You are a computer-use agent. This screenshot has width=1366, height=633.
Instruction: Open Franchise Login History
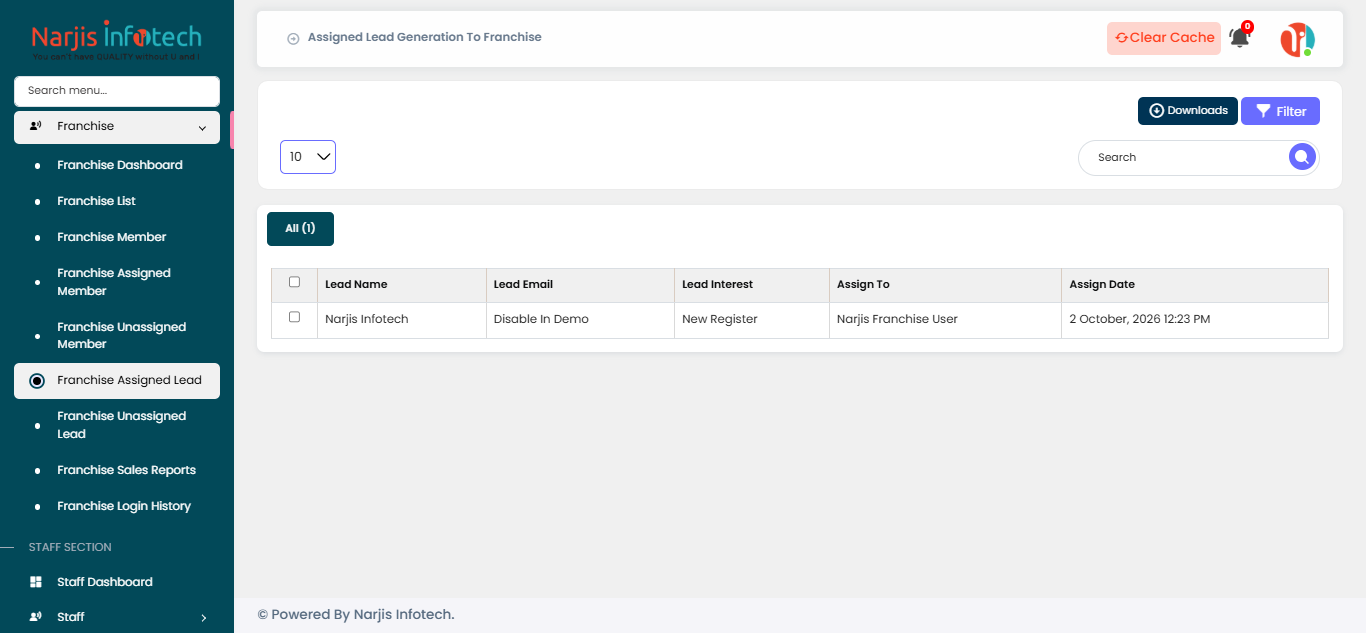124,506
